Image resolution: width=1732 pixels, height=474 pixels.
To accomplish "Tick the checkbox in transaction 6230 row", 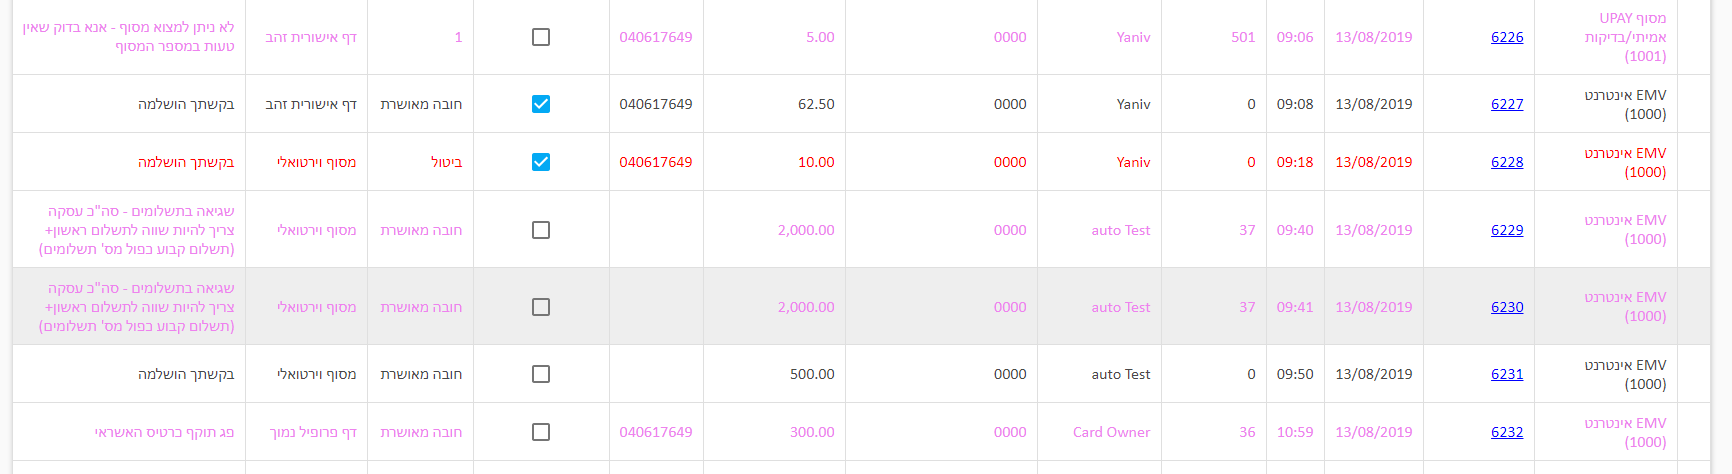I will pos(541,307).
